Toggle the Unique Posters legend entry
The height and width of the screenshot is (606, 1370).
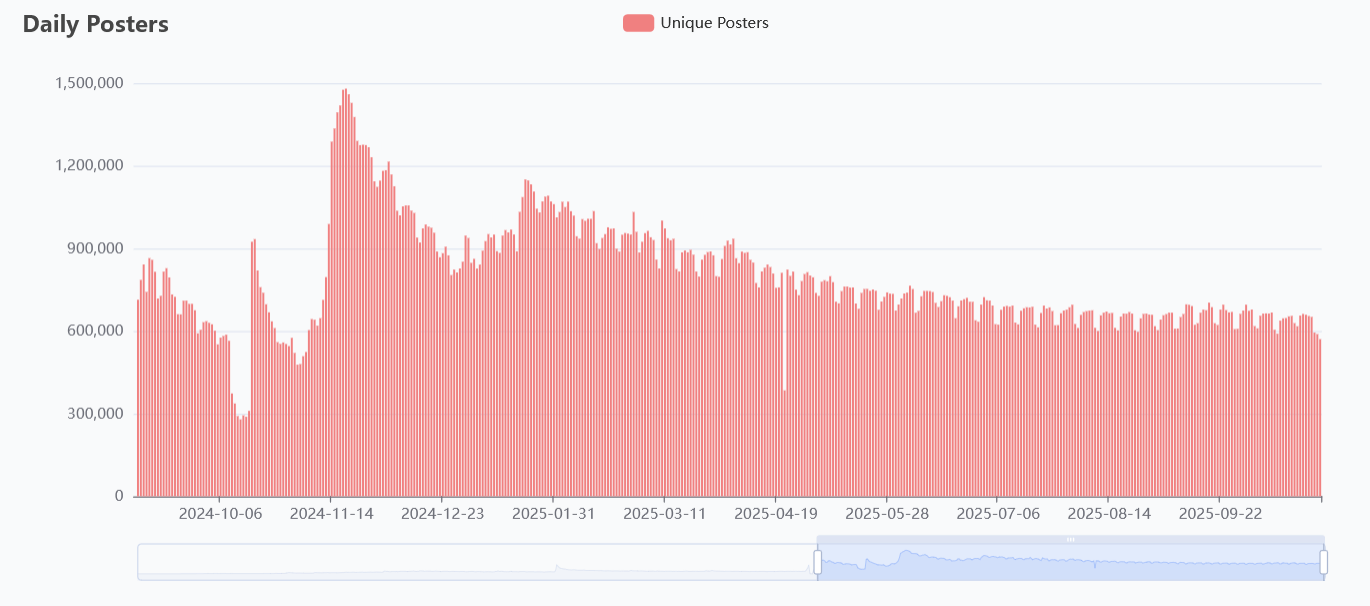[696, 23]
